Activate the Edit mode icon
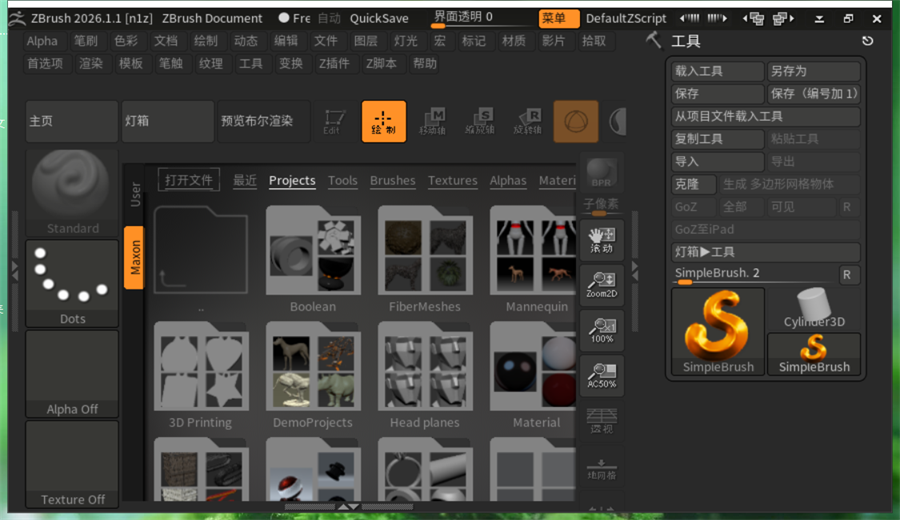This screenshot has height=520, width=900. click(x=333, y=122)
